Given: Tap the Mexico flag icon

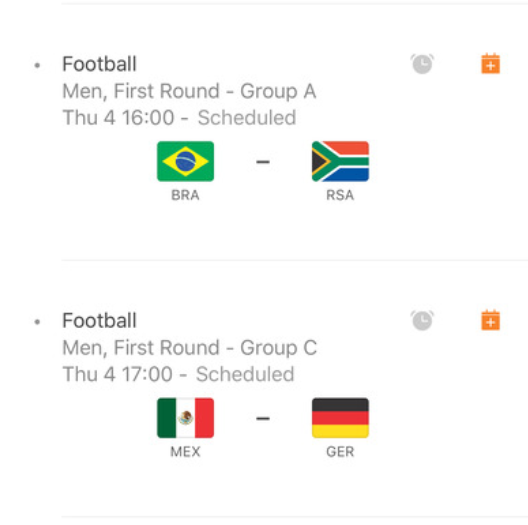Looking at the screenshot, I should click(186, 418).
